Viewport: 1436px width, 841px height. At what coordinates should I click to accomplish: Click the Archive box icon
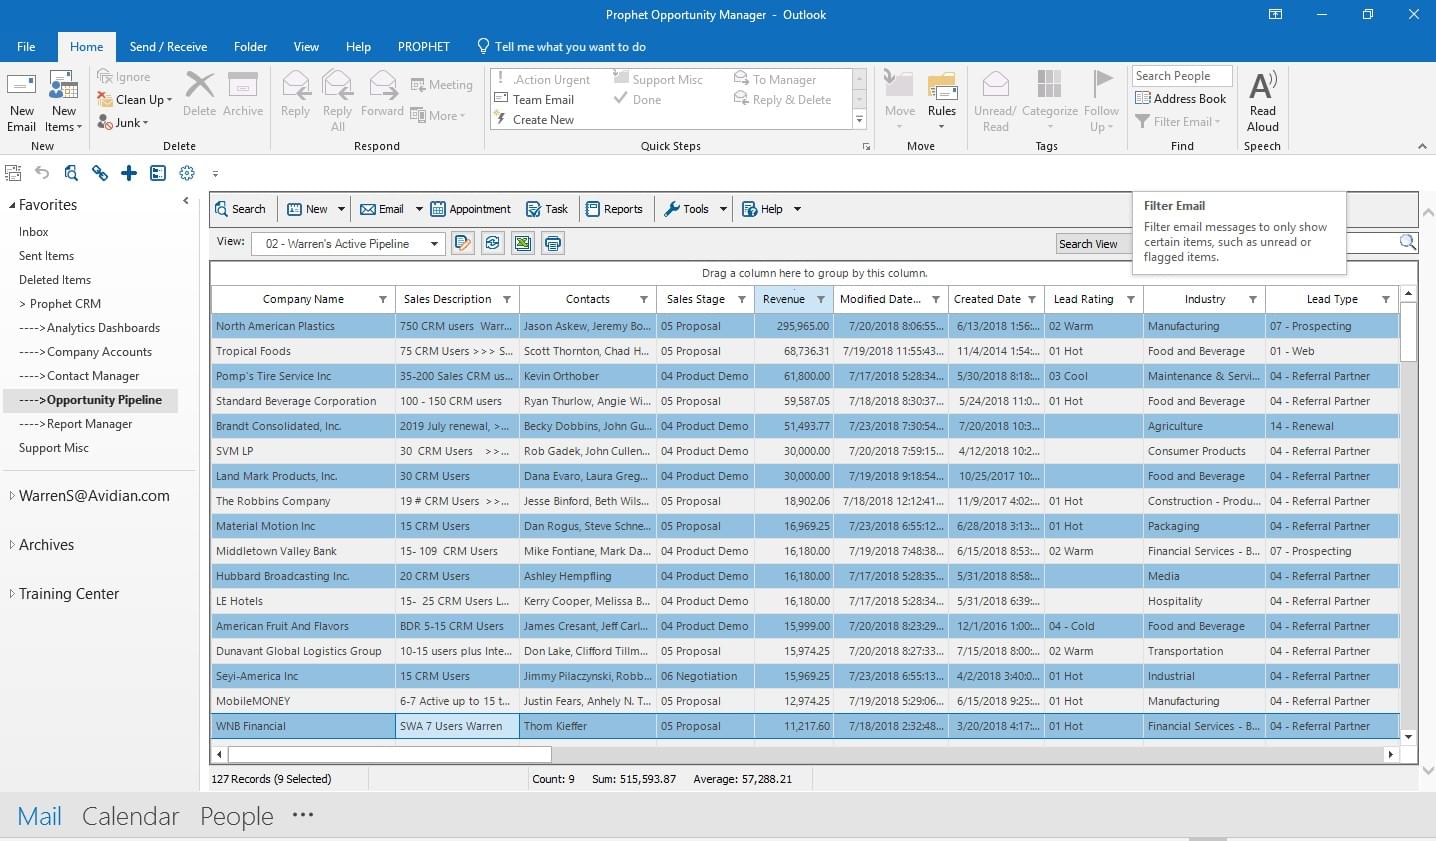(x=243, y=85)
